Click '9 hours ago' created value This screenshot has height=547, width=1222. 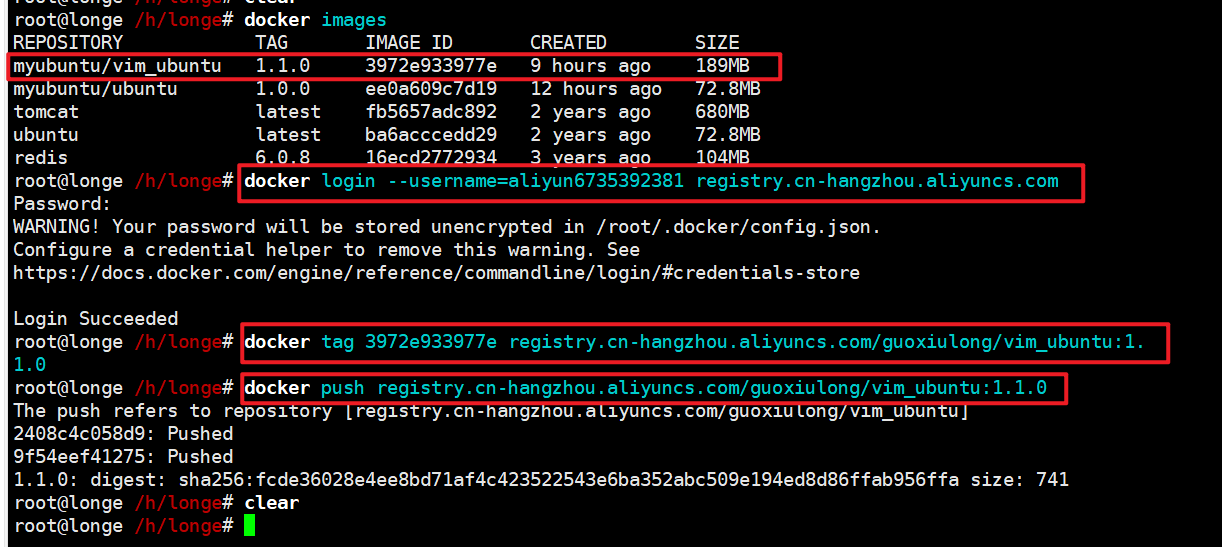point(590,66)
